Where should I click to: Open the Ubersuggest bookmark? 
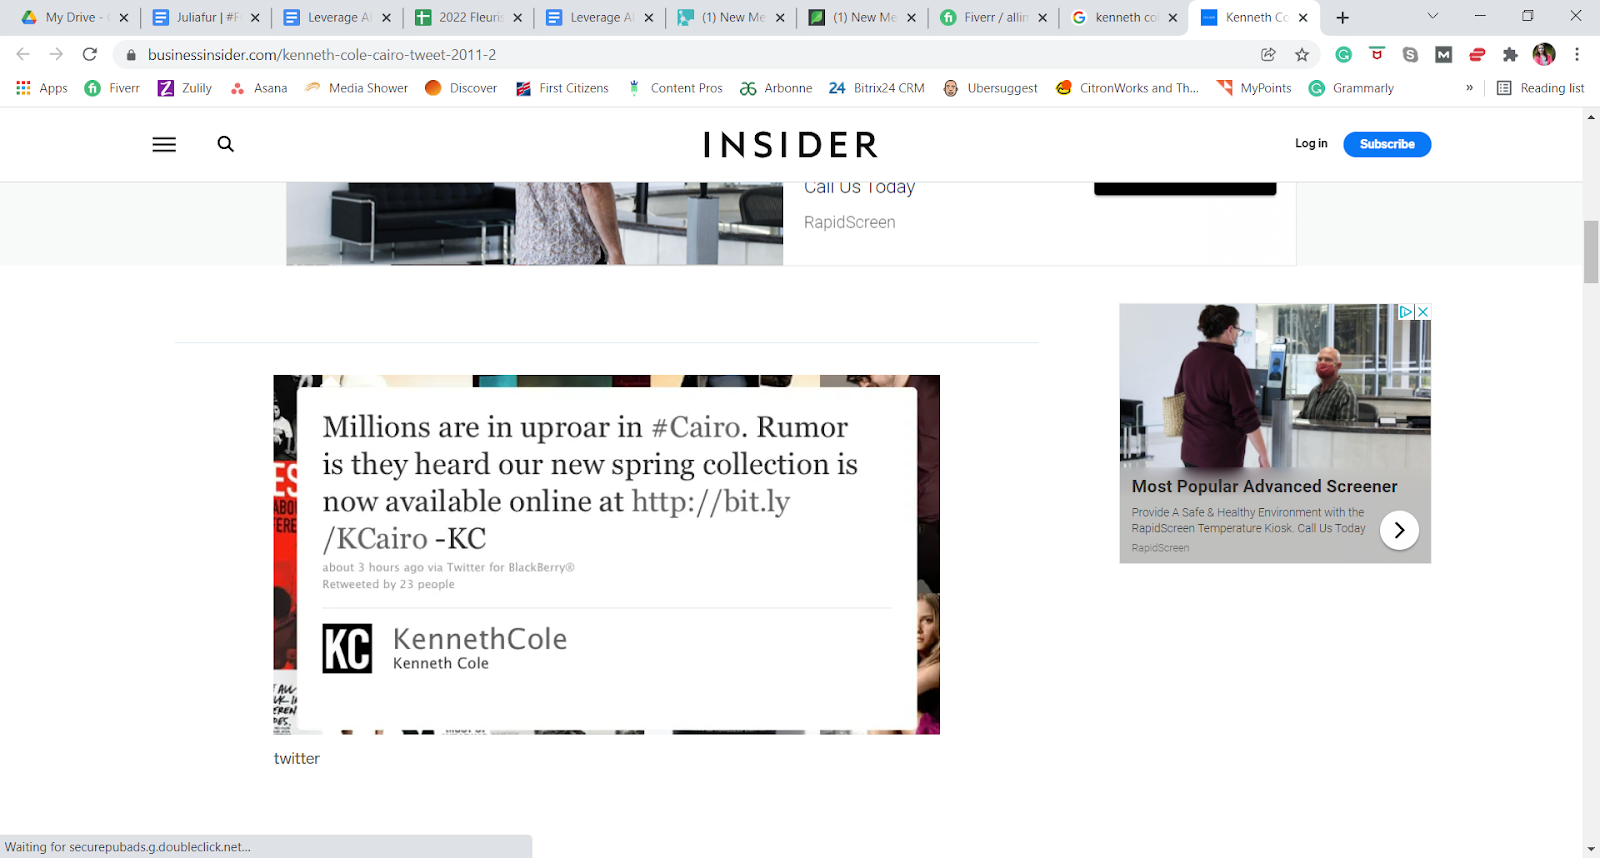(991, 88)
